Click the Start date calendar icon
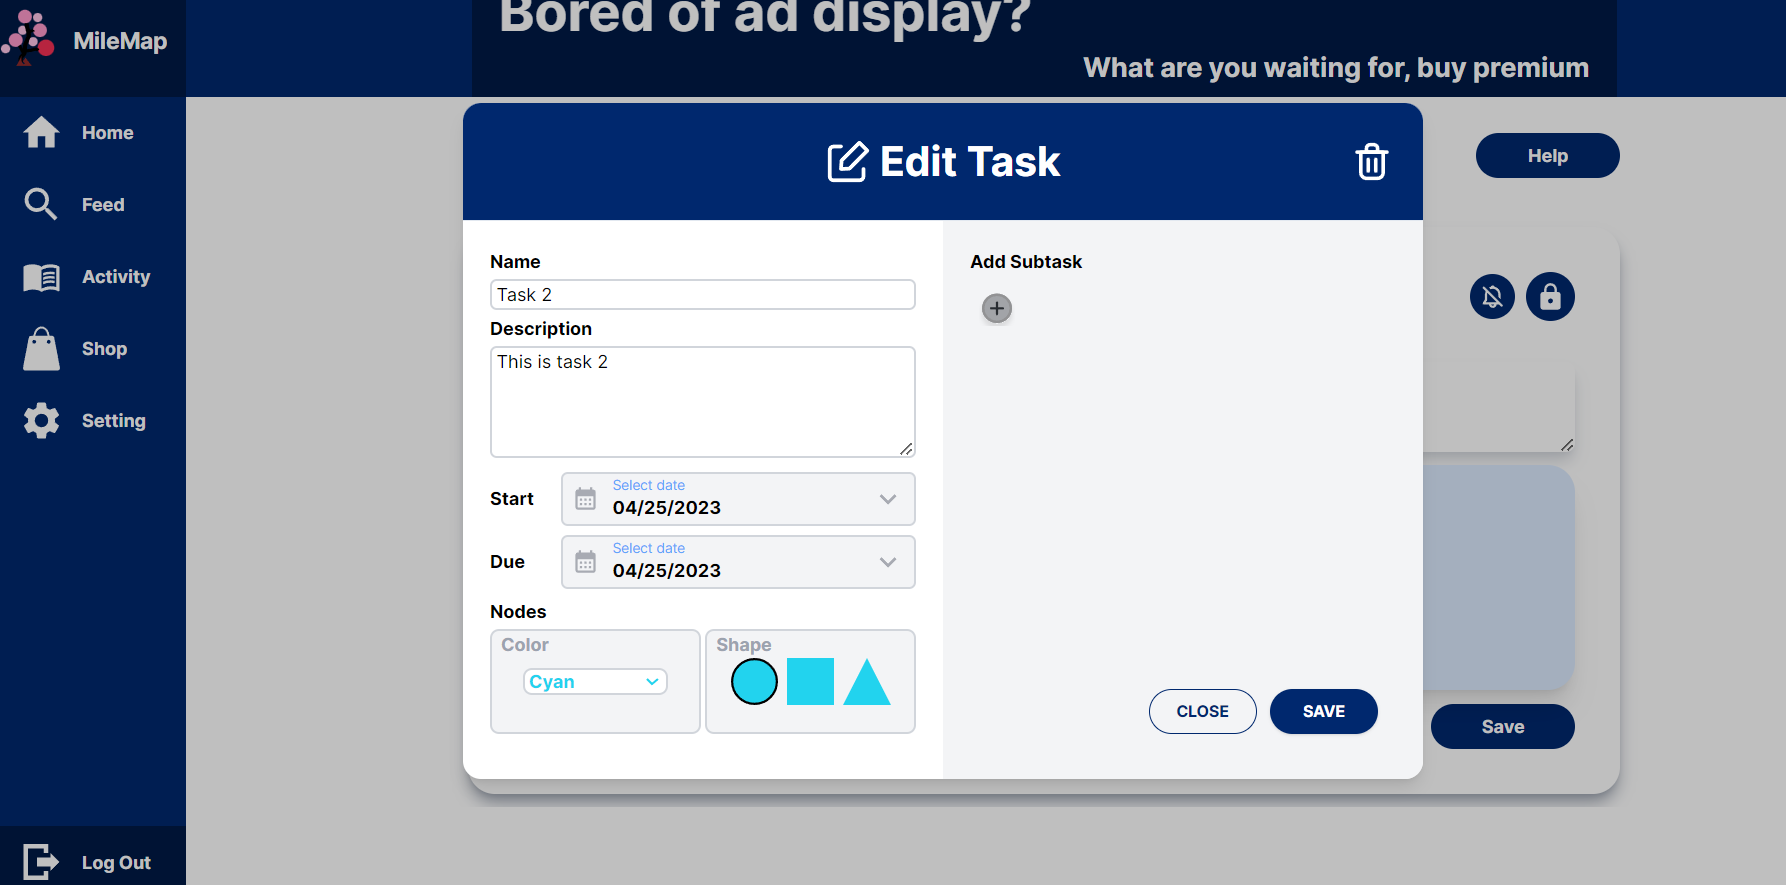 tap(586, 499)
